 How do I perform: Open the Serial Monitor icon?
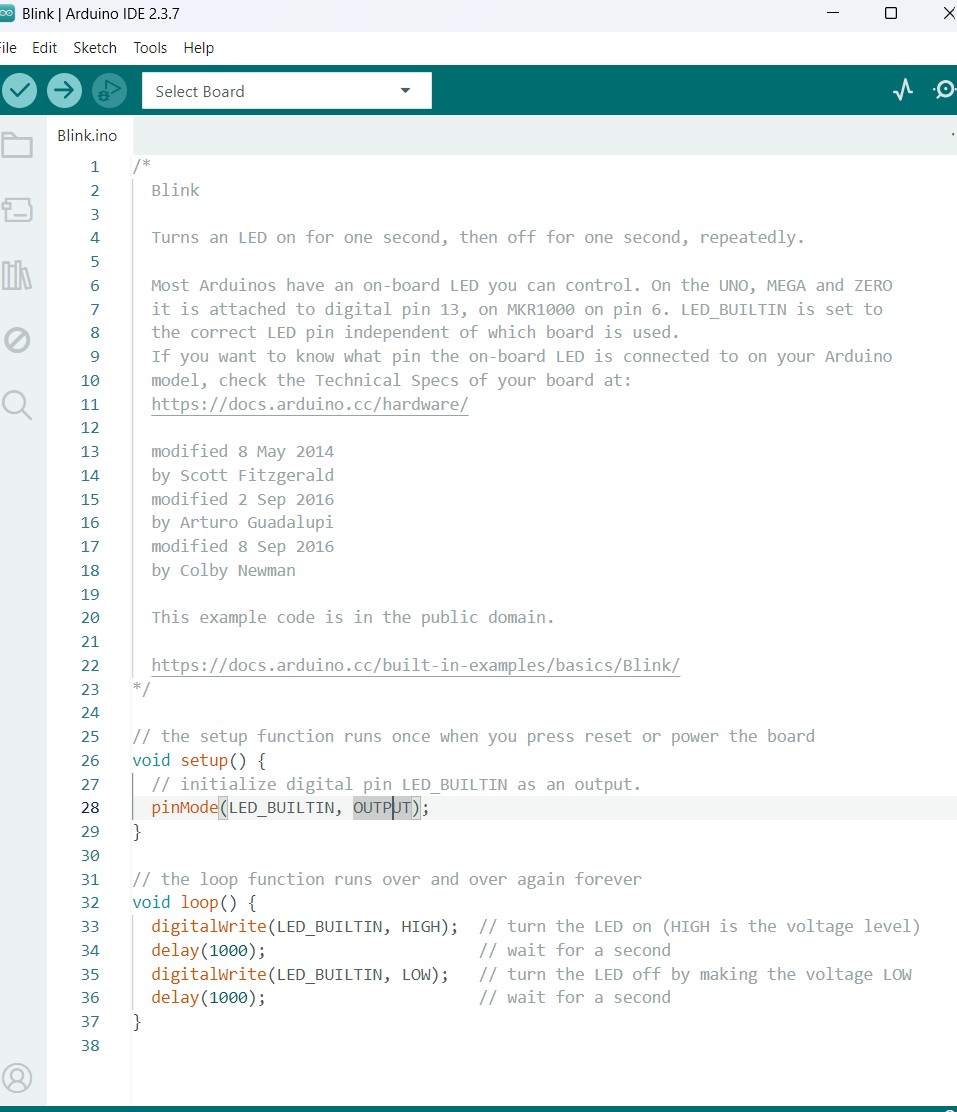(945, 90)
